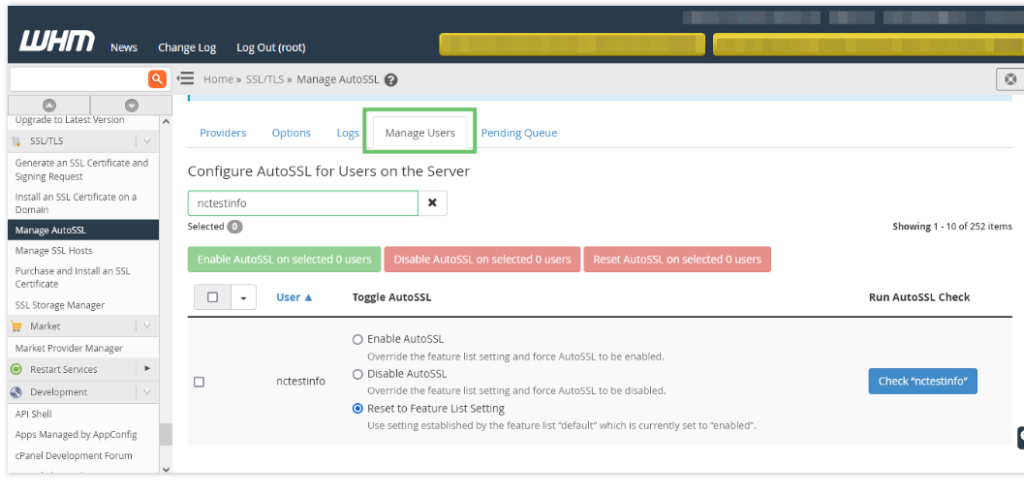The image size is (1024, 495).
Task: Open the Manage SSL Hosts link
Action: click(53, 250)
